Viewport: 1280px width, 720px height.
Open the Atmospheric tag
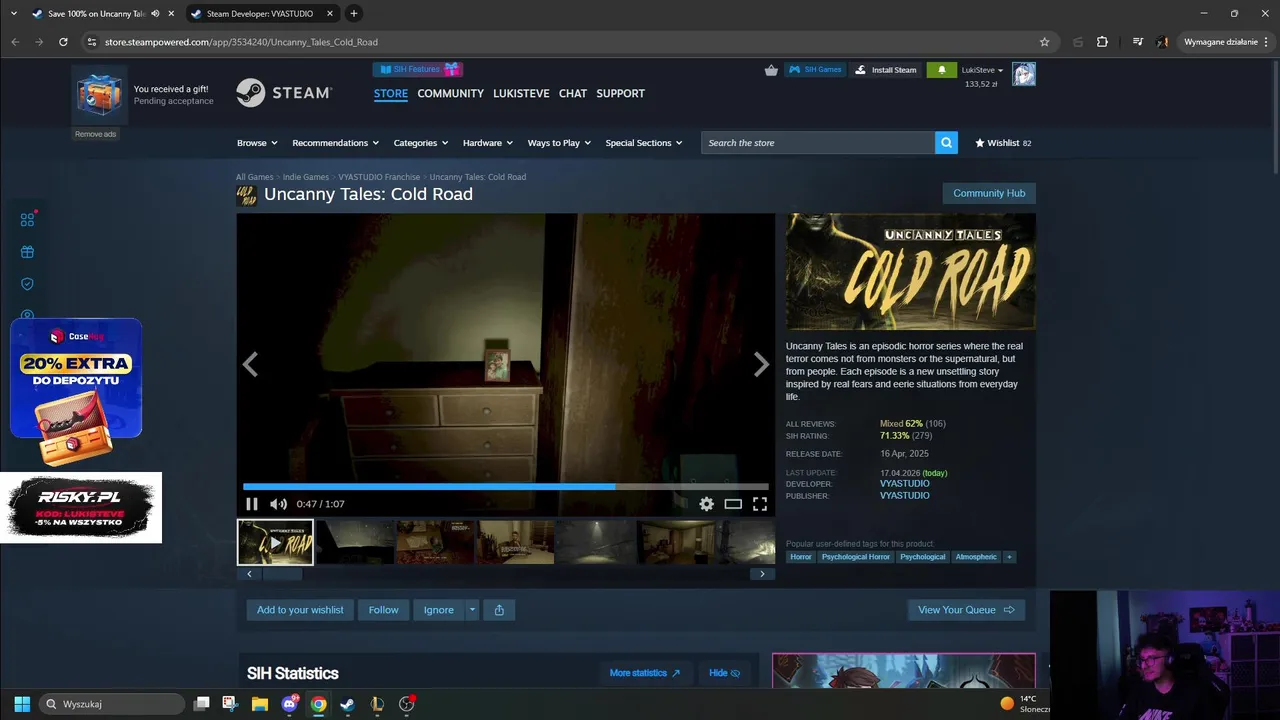click(x=975, y=557)
